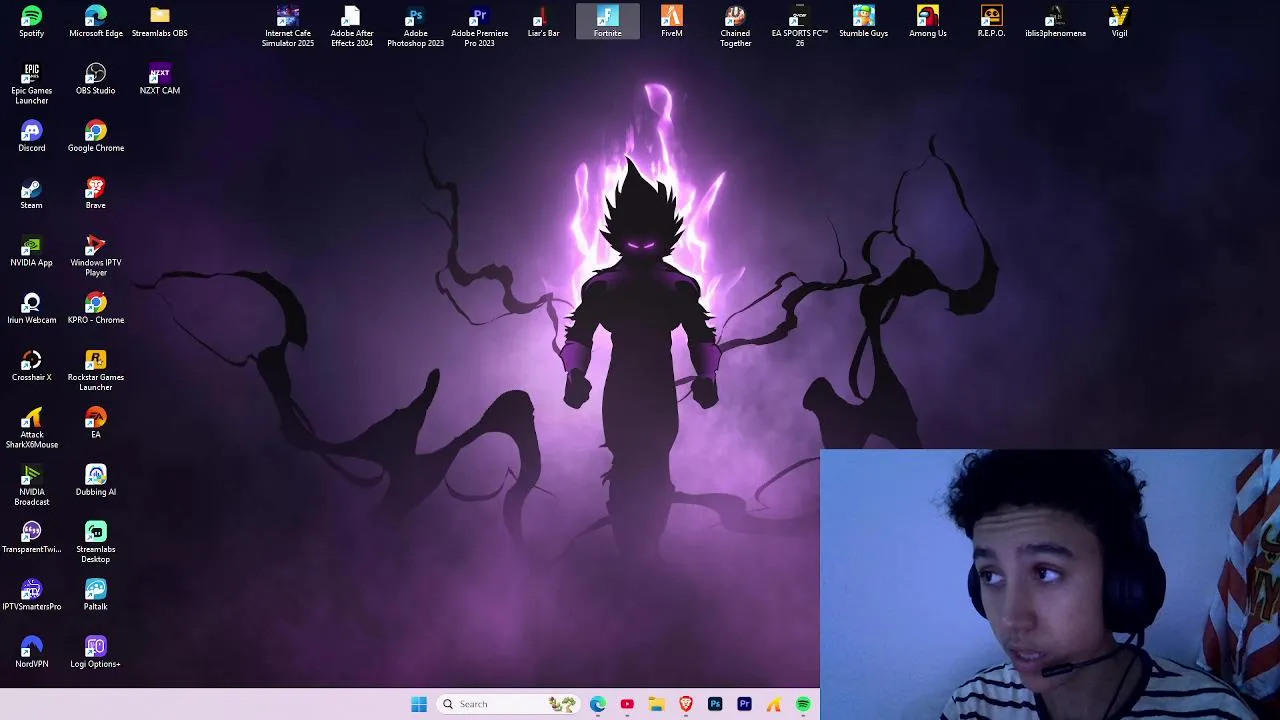
Task: Open the Stumble Guys icon
Action: 863,22
